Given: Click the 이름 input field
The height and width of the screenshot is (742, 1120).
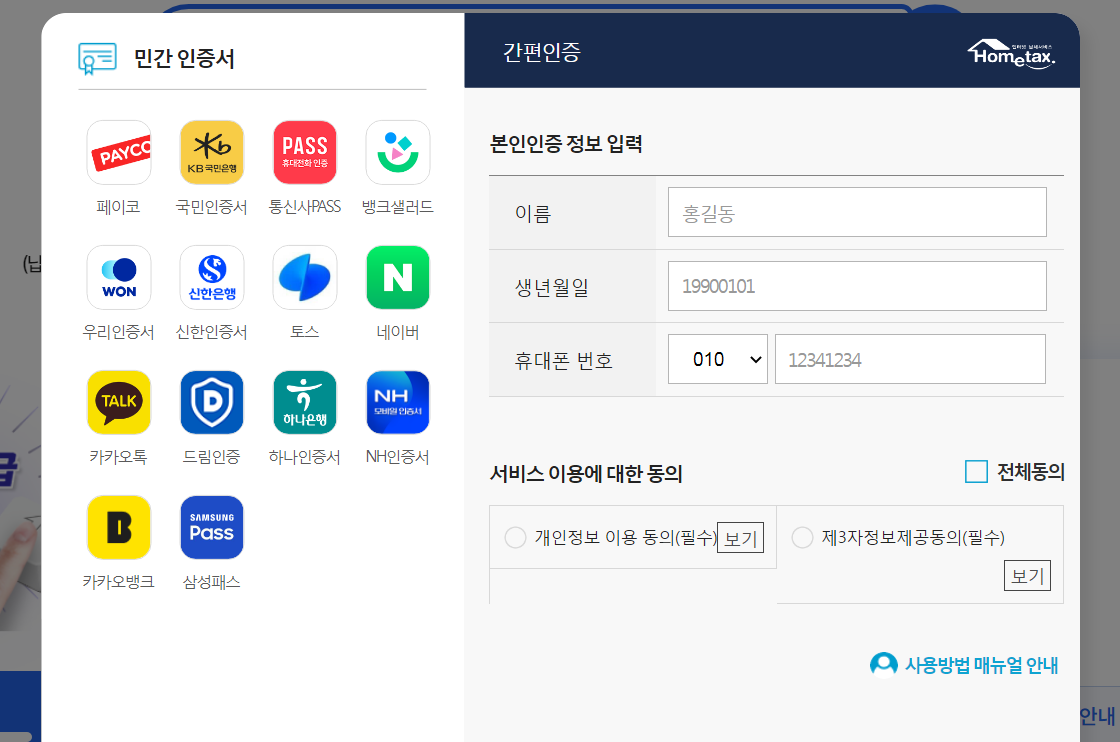Looking at the screenshot, I should click(857, 212).
